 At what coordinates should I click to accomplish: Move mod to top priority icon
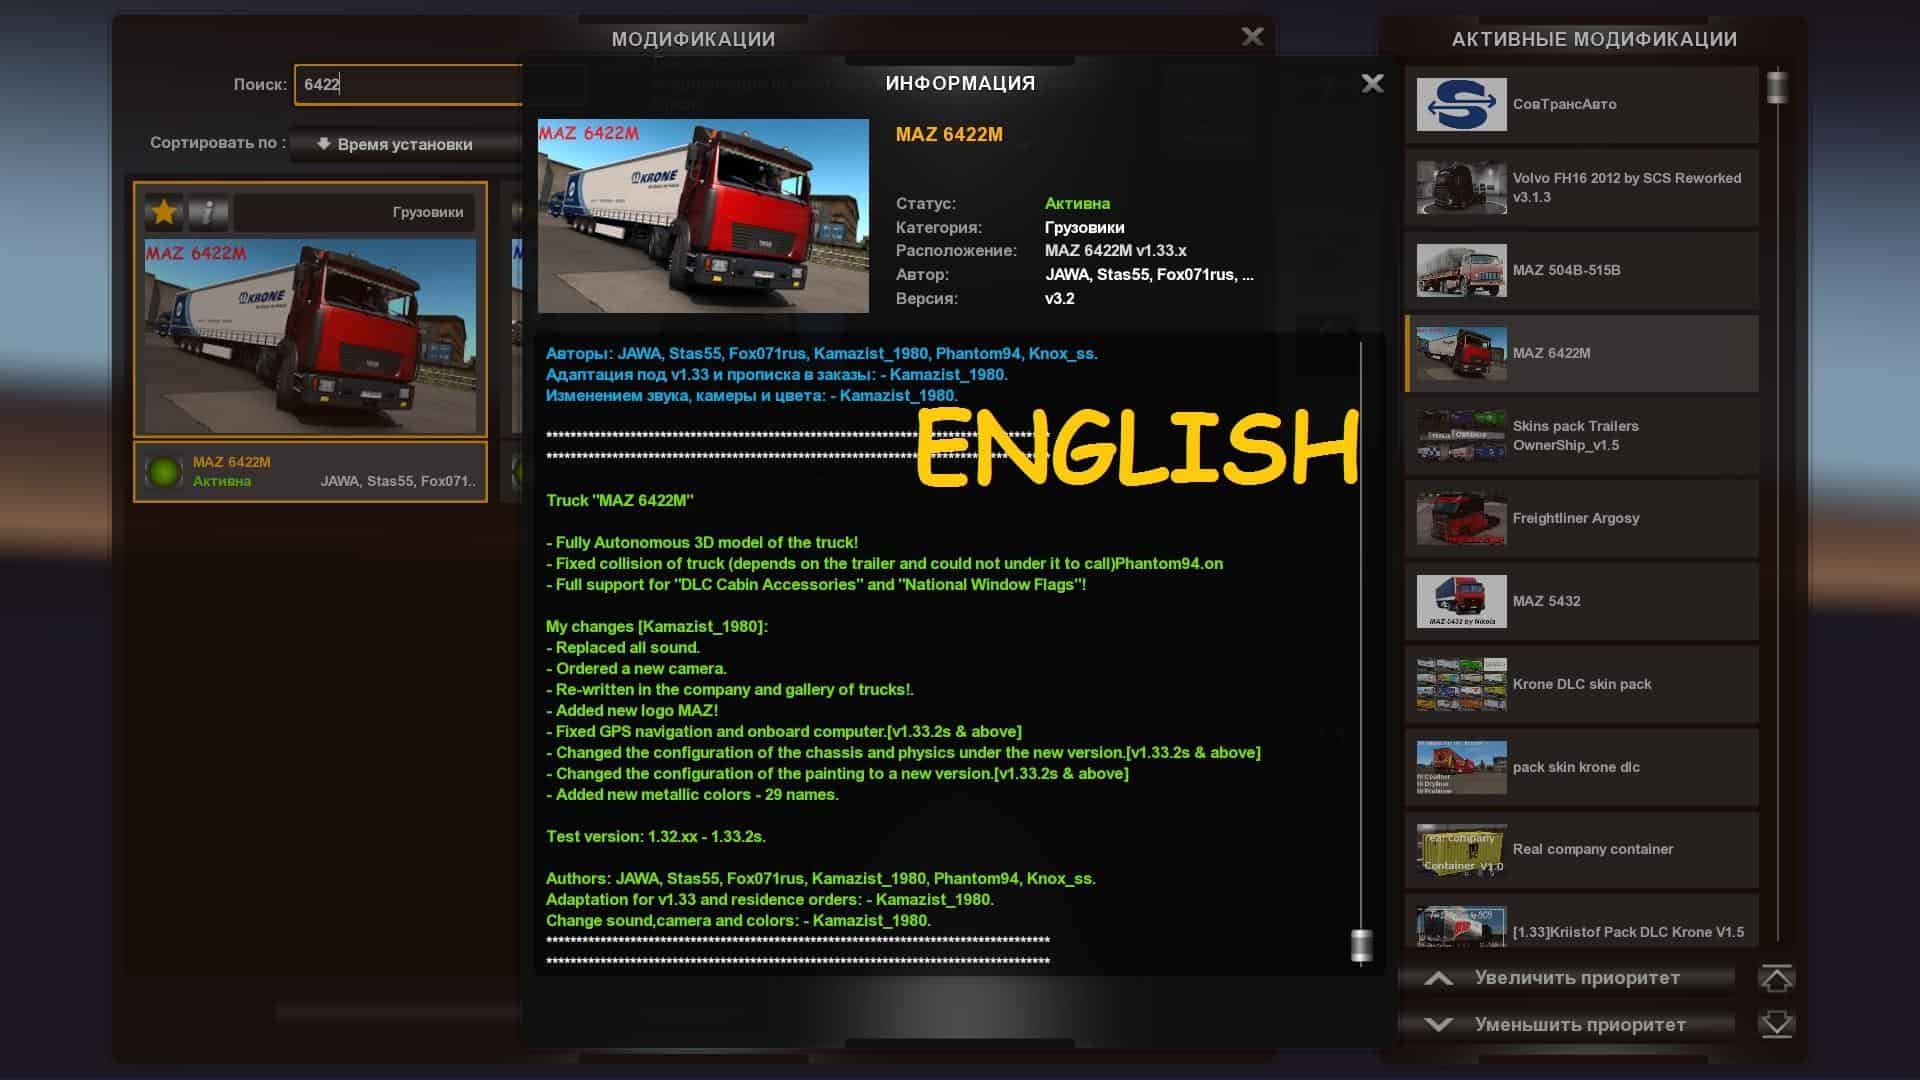[x=1776, y=978]
